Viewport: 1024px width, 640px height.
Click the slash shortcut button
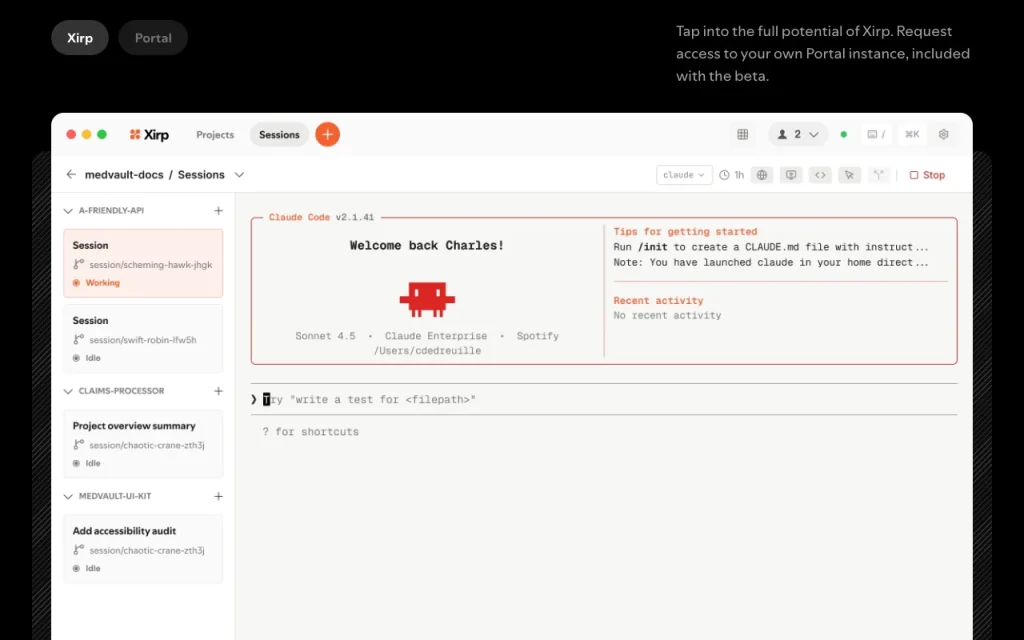pos(876,135)
